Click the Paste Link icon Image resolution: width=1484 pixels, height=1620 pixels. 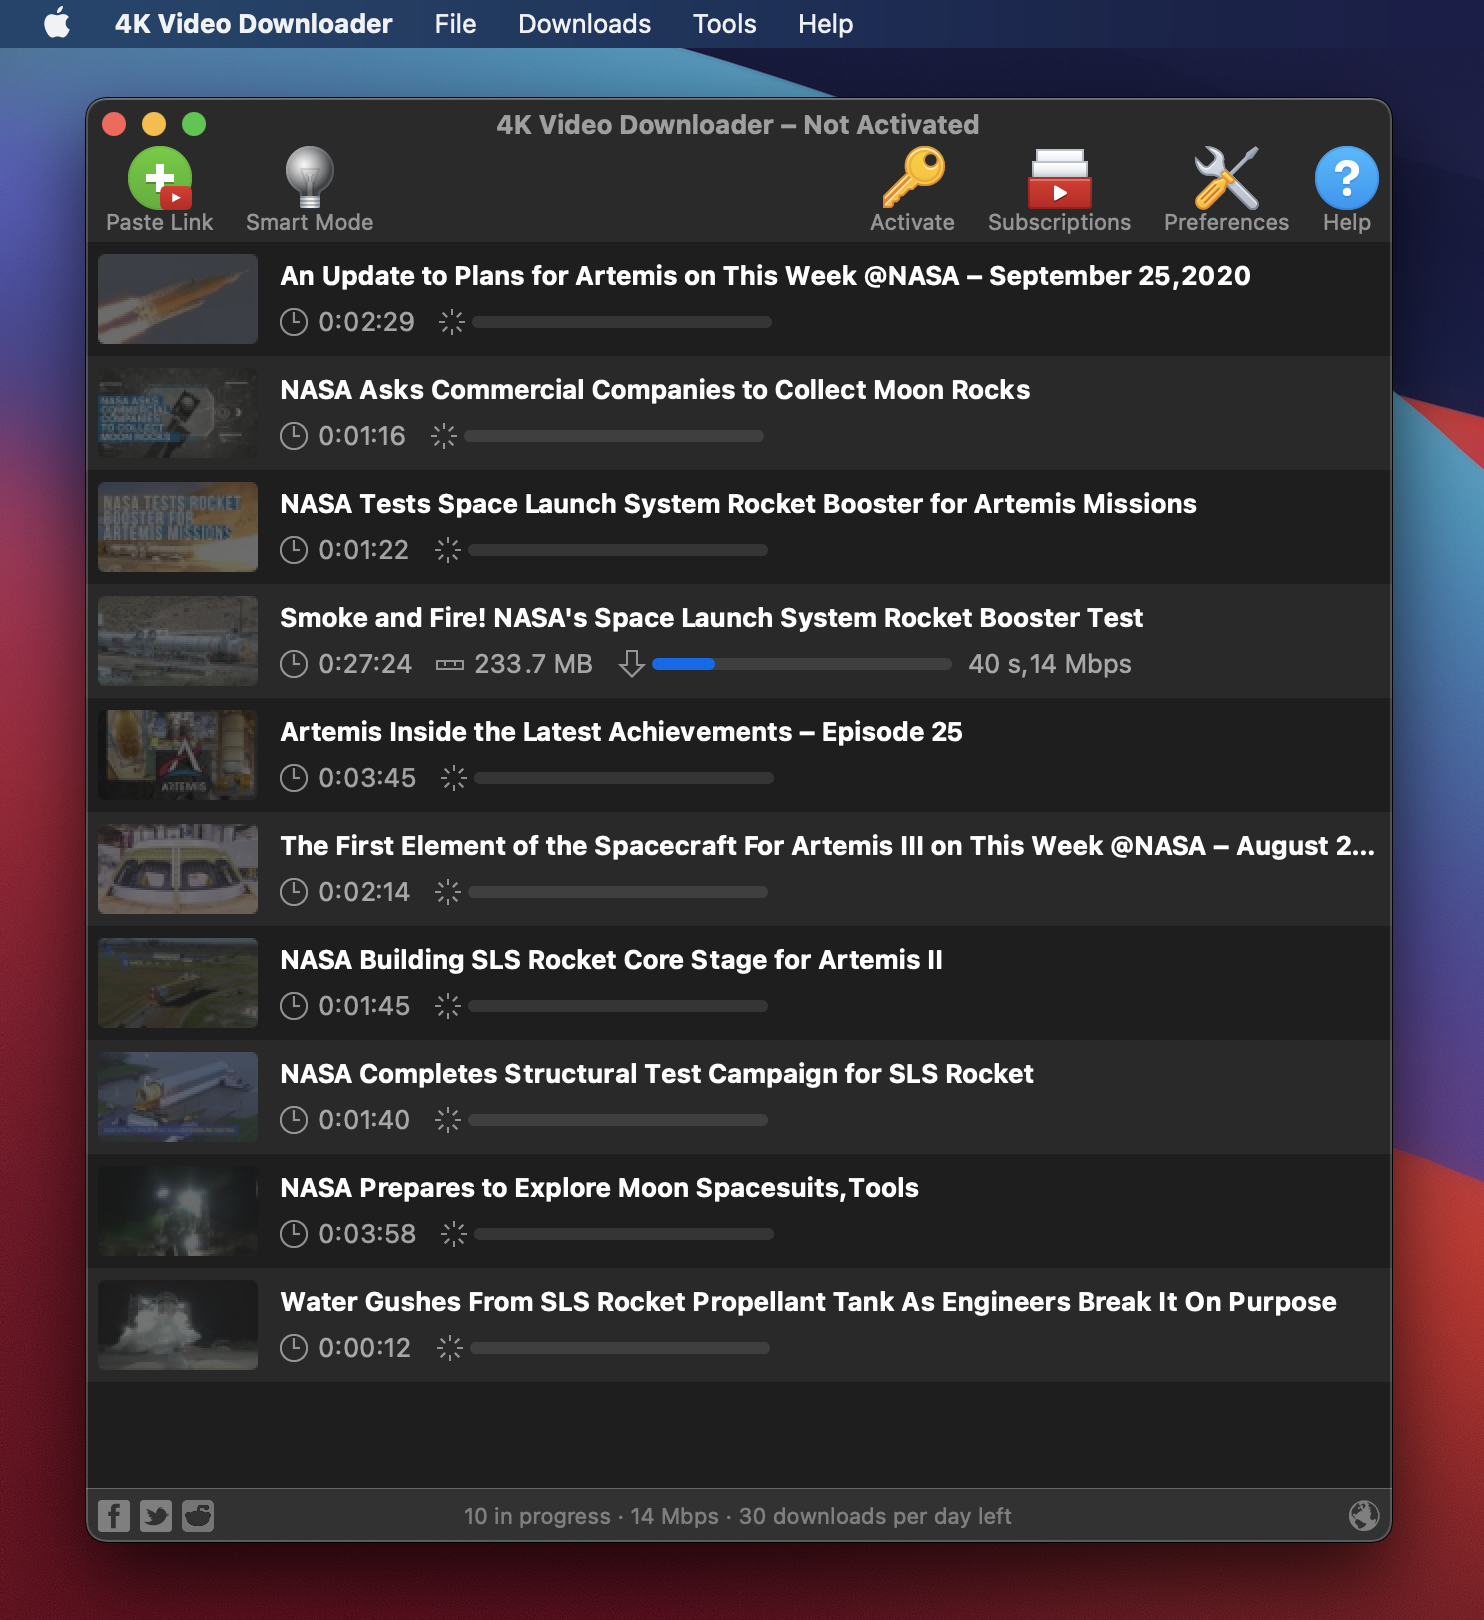tap(160, 180)
